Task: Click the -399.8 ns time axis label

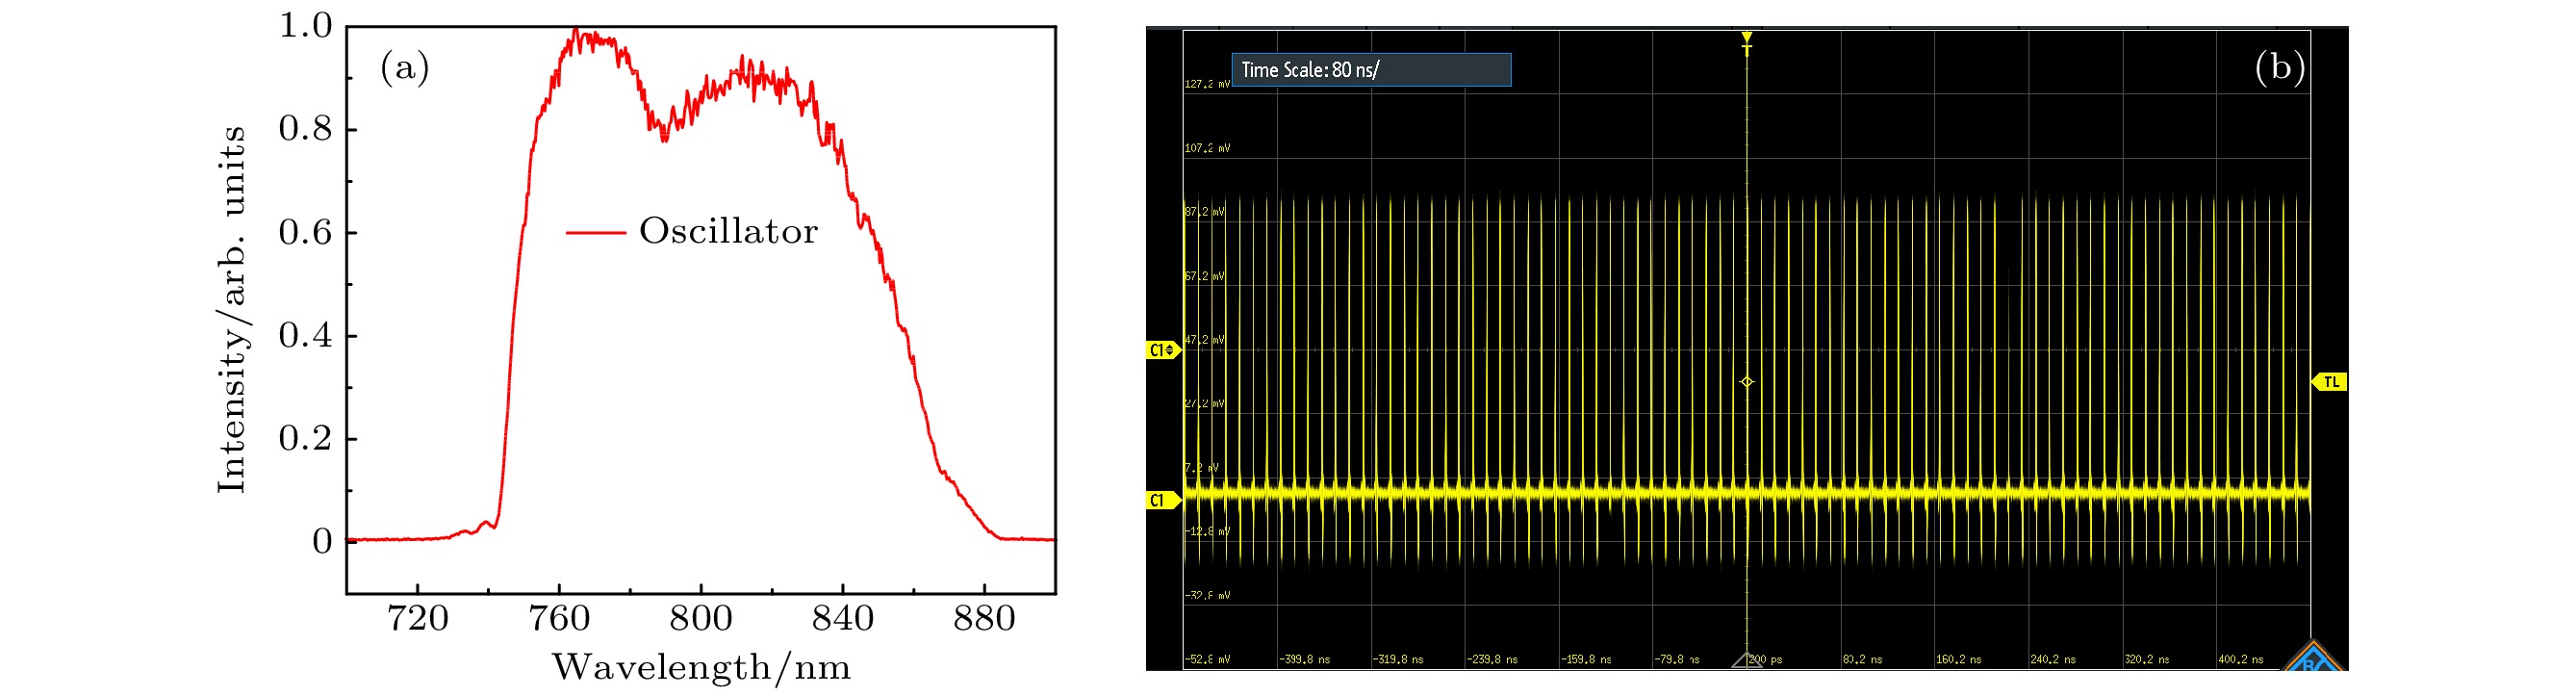Action: pos(1304,660)
